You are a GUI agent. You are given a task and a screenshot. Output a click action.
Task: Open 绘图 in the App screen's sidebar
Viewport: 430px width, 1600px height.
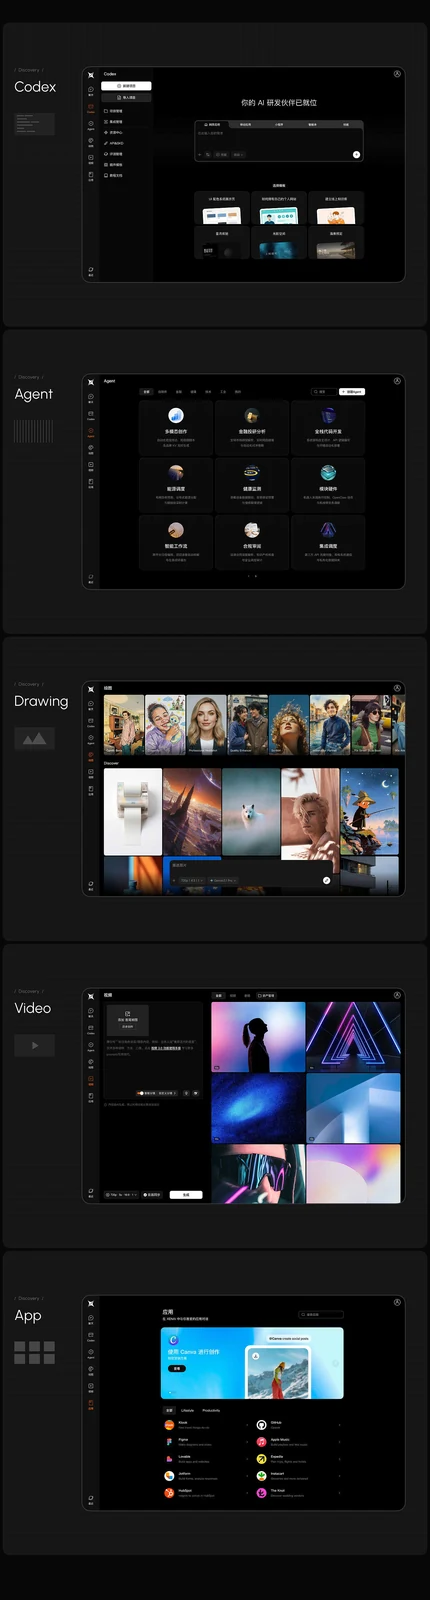pos(91,1369)
